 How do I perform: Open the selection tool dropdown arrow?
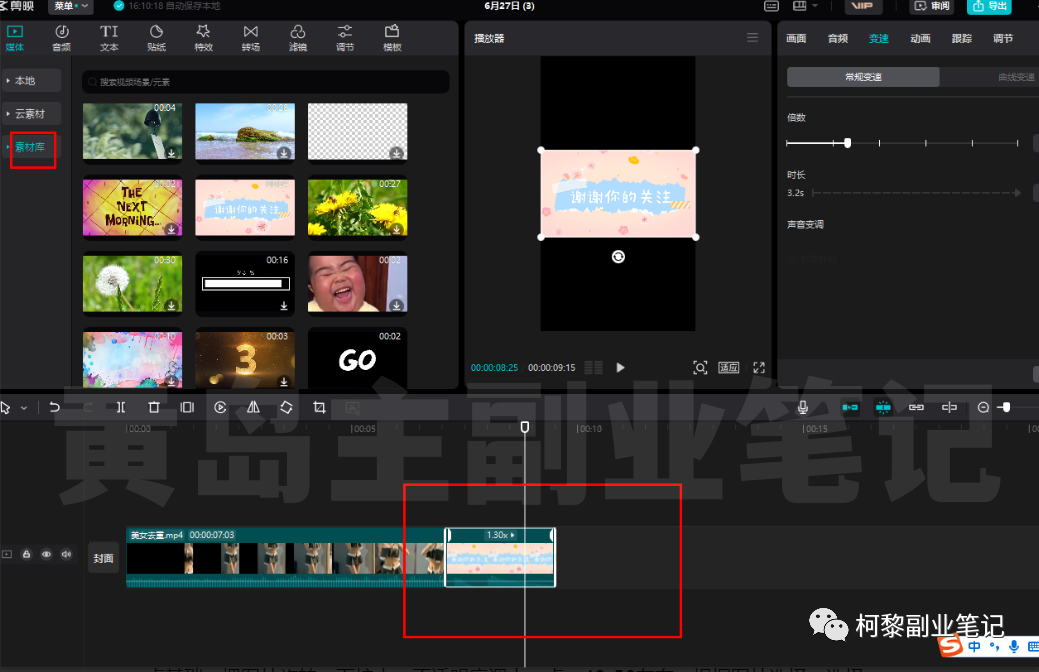(24, 408)
